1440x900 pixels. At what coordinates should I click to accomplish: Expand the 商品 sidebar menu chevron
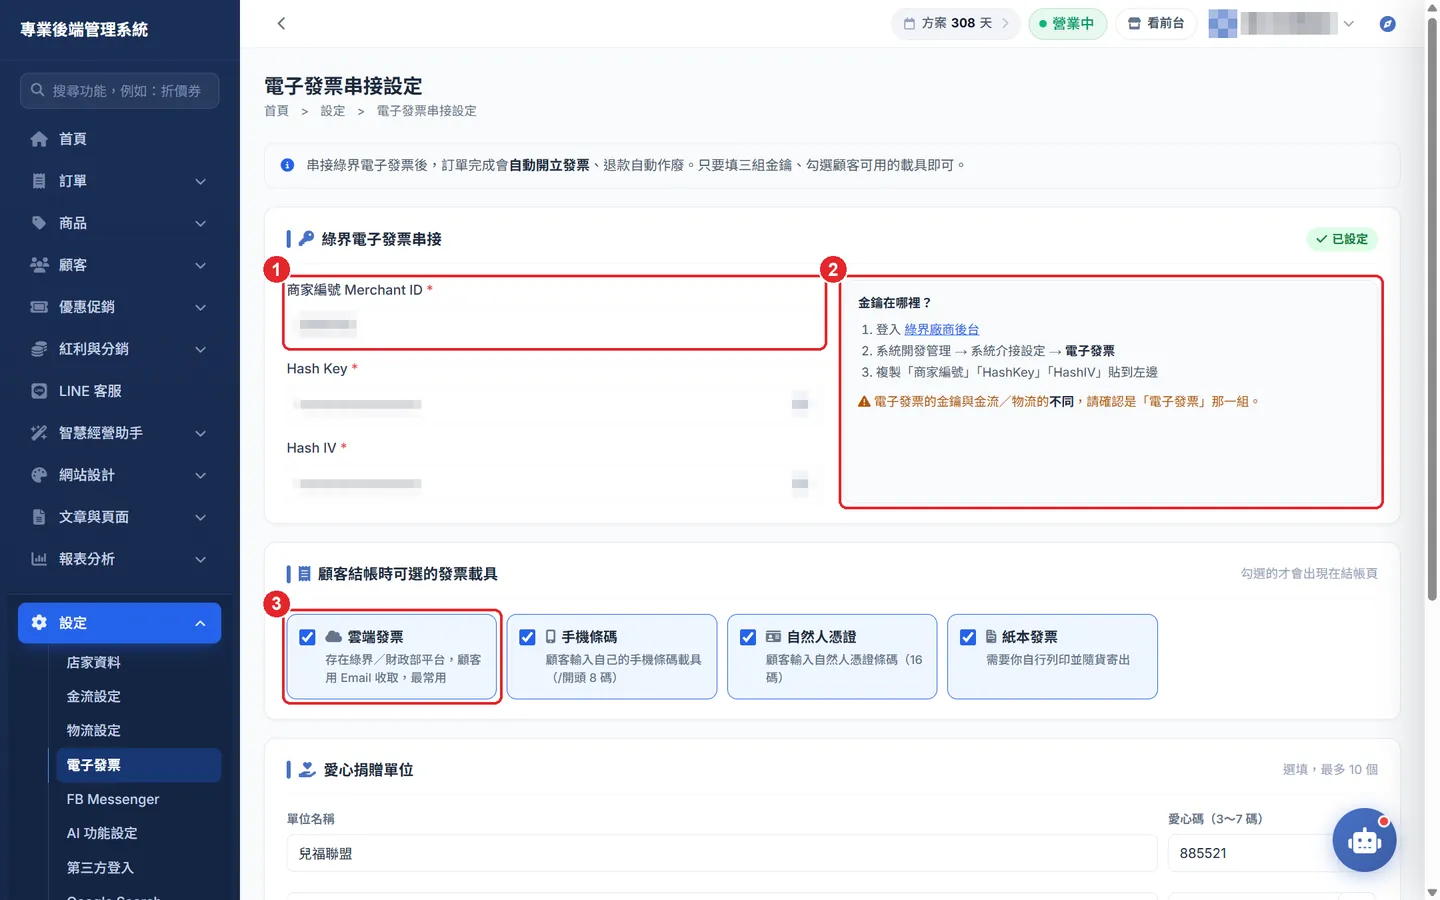click(x=200, y=223)
